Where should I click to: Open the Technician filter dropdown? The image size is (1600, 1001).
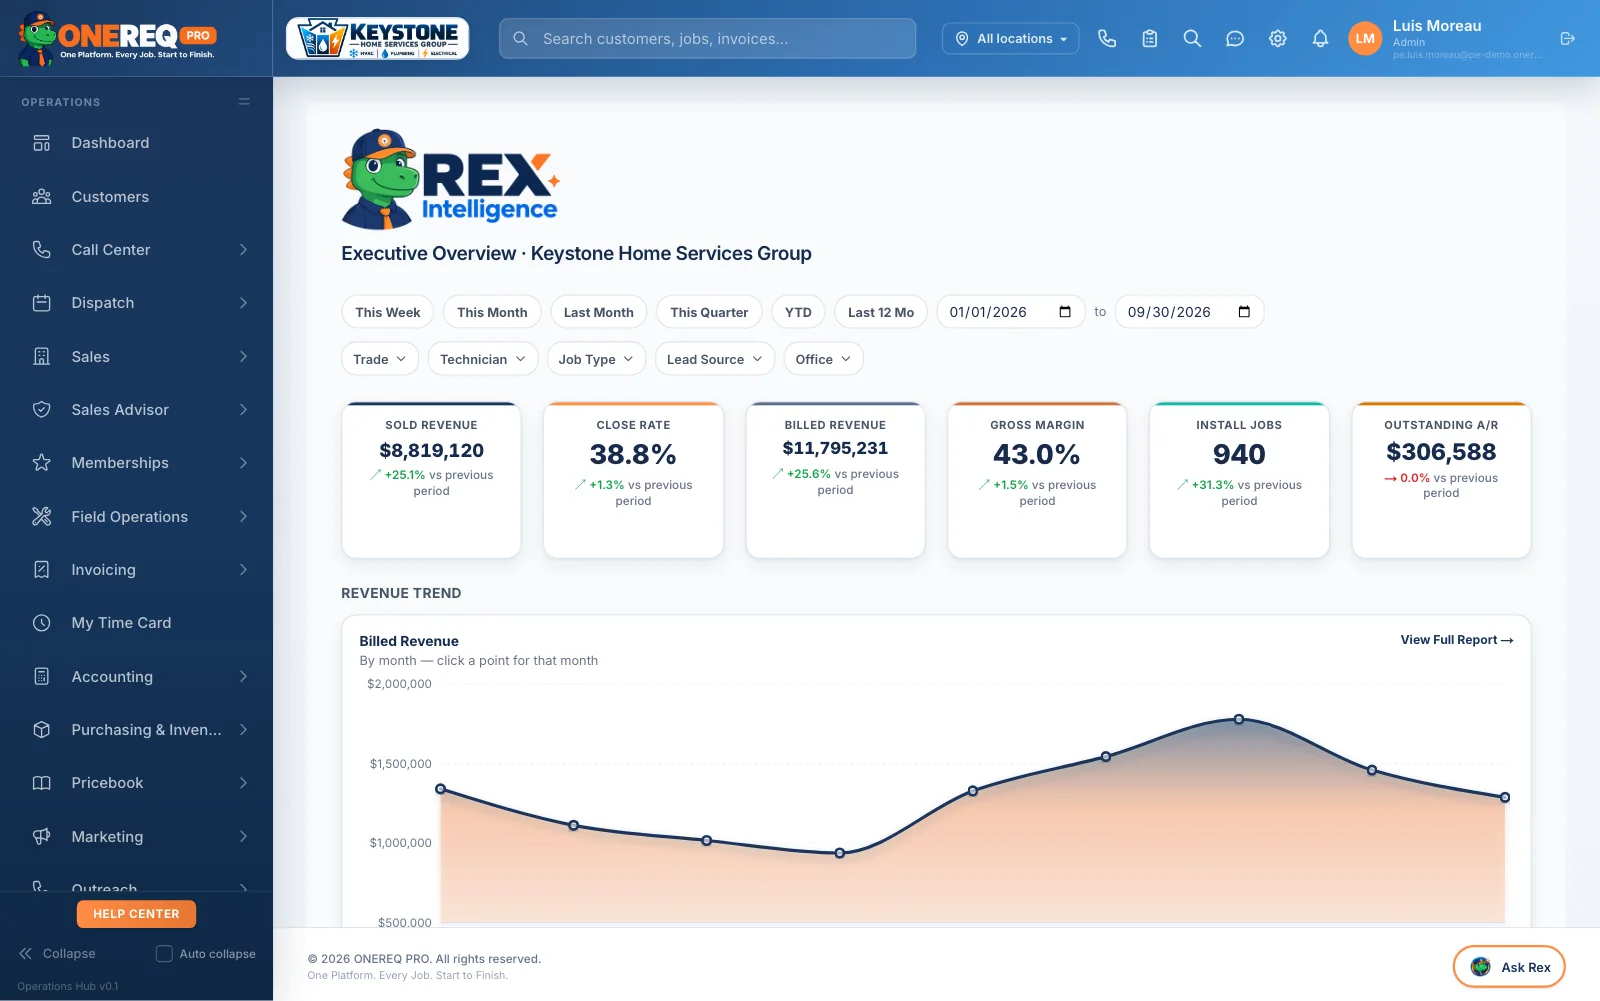483,359
